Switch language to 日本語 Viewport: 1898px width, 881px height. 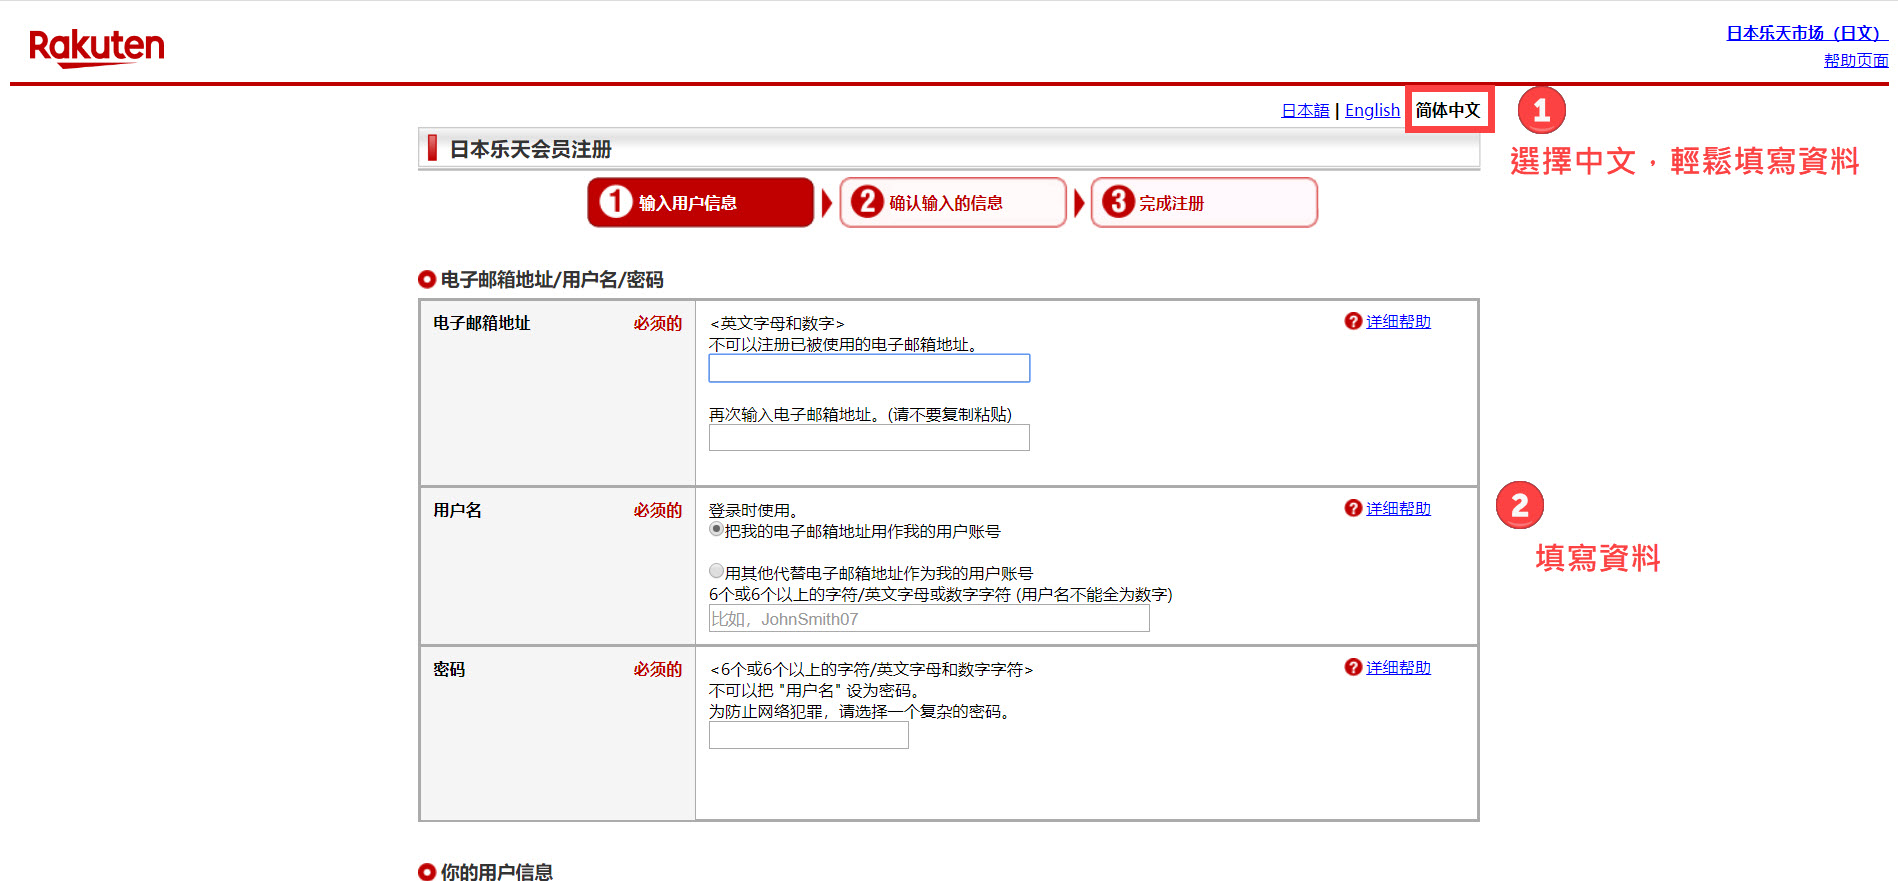[x=1305, y=110]
